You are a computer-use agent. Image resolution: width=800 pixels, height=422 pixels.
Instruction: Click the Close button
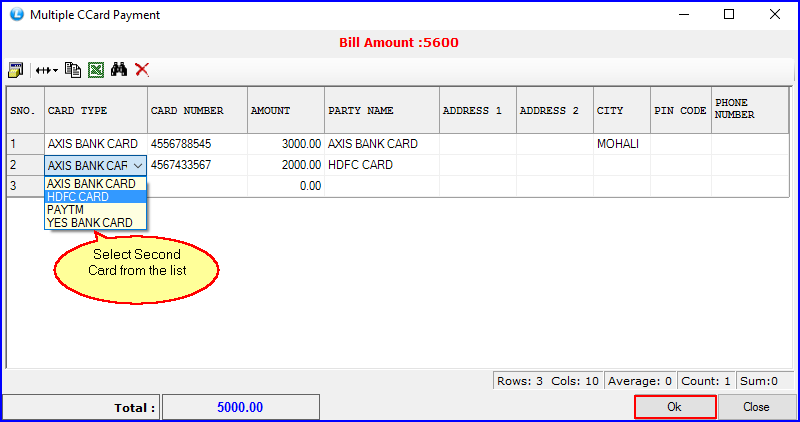[756, 407]
